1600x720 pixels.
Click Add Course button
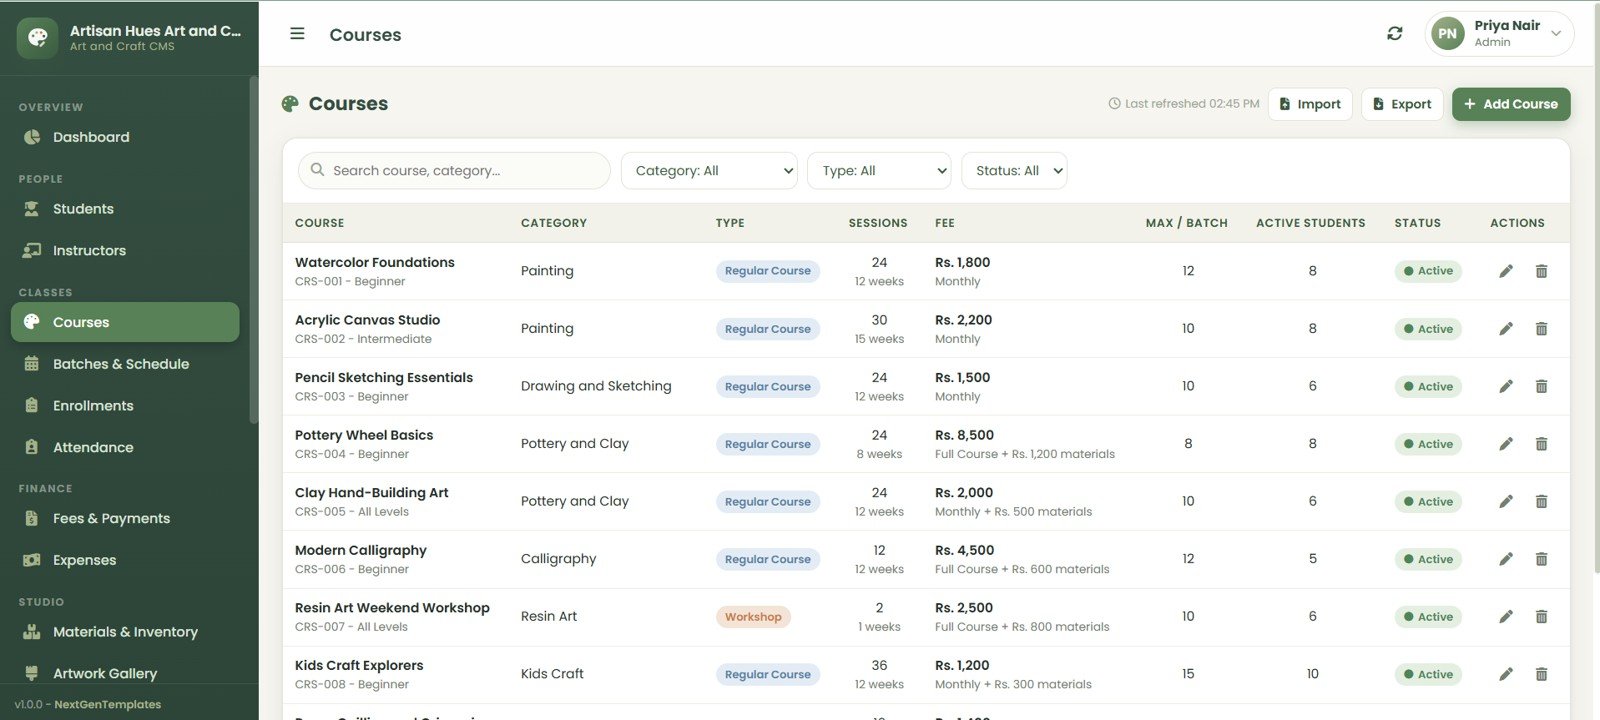pyautogui.click(x=1511, y=104)
